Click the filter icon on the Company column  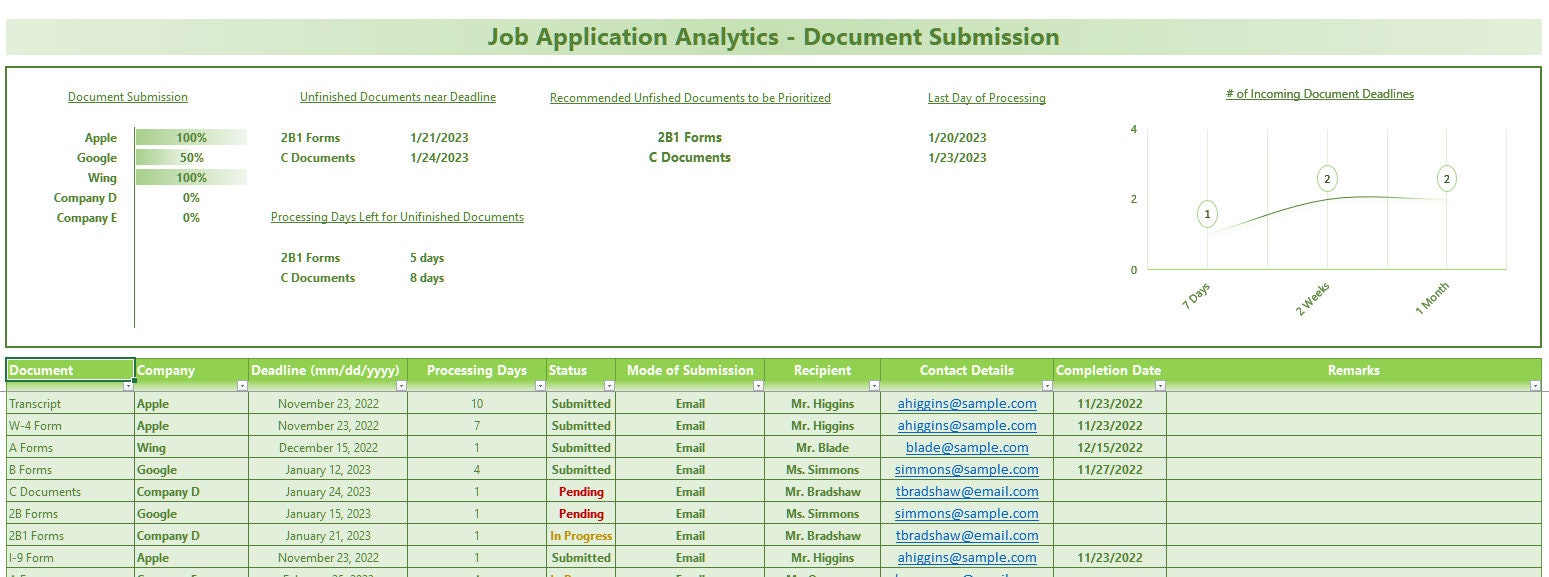pos(242,384)
